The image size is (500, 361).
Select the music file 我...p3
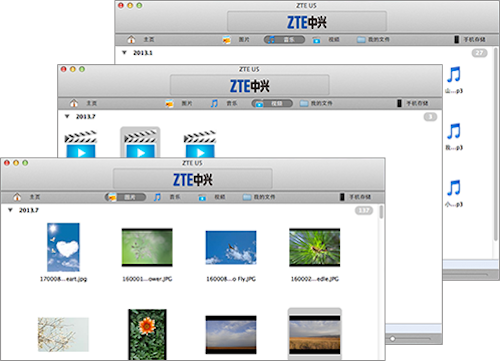tap(454, 137)
